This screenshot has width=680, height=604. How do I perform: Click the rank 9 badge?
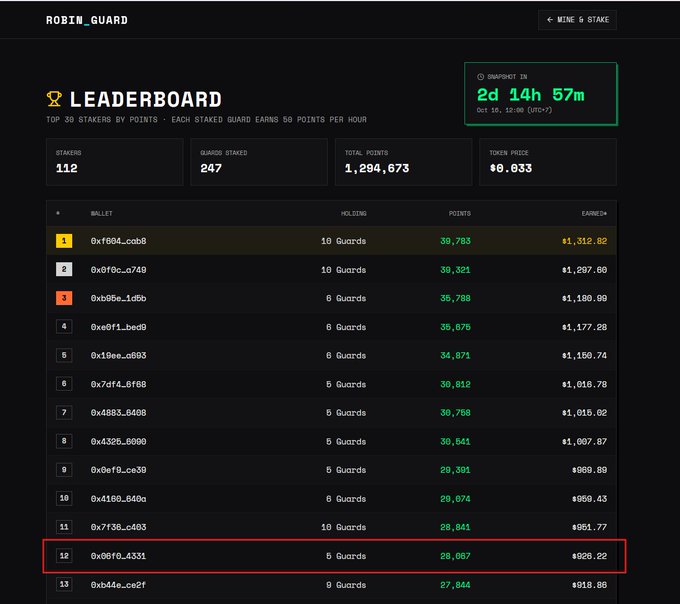64,470
